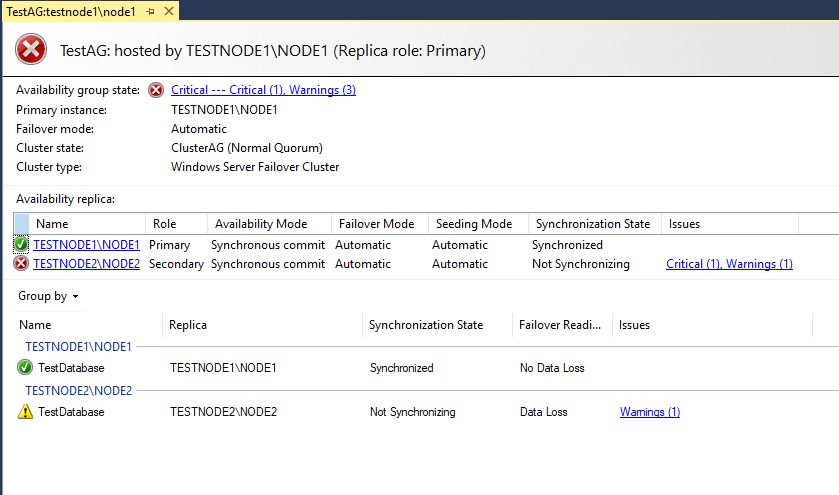Open TESTNODE2\NODE2 replica link
The width and height of the screenshot is (839, 495).
point(86,264)
